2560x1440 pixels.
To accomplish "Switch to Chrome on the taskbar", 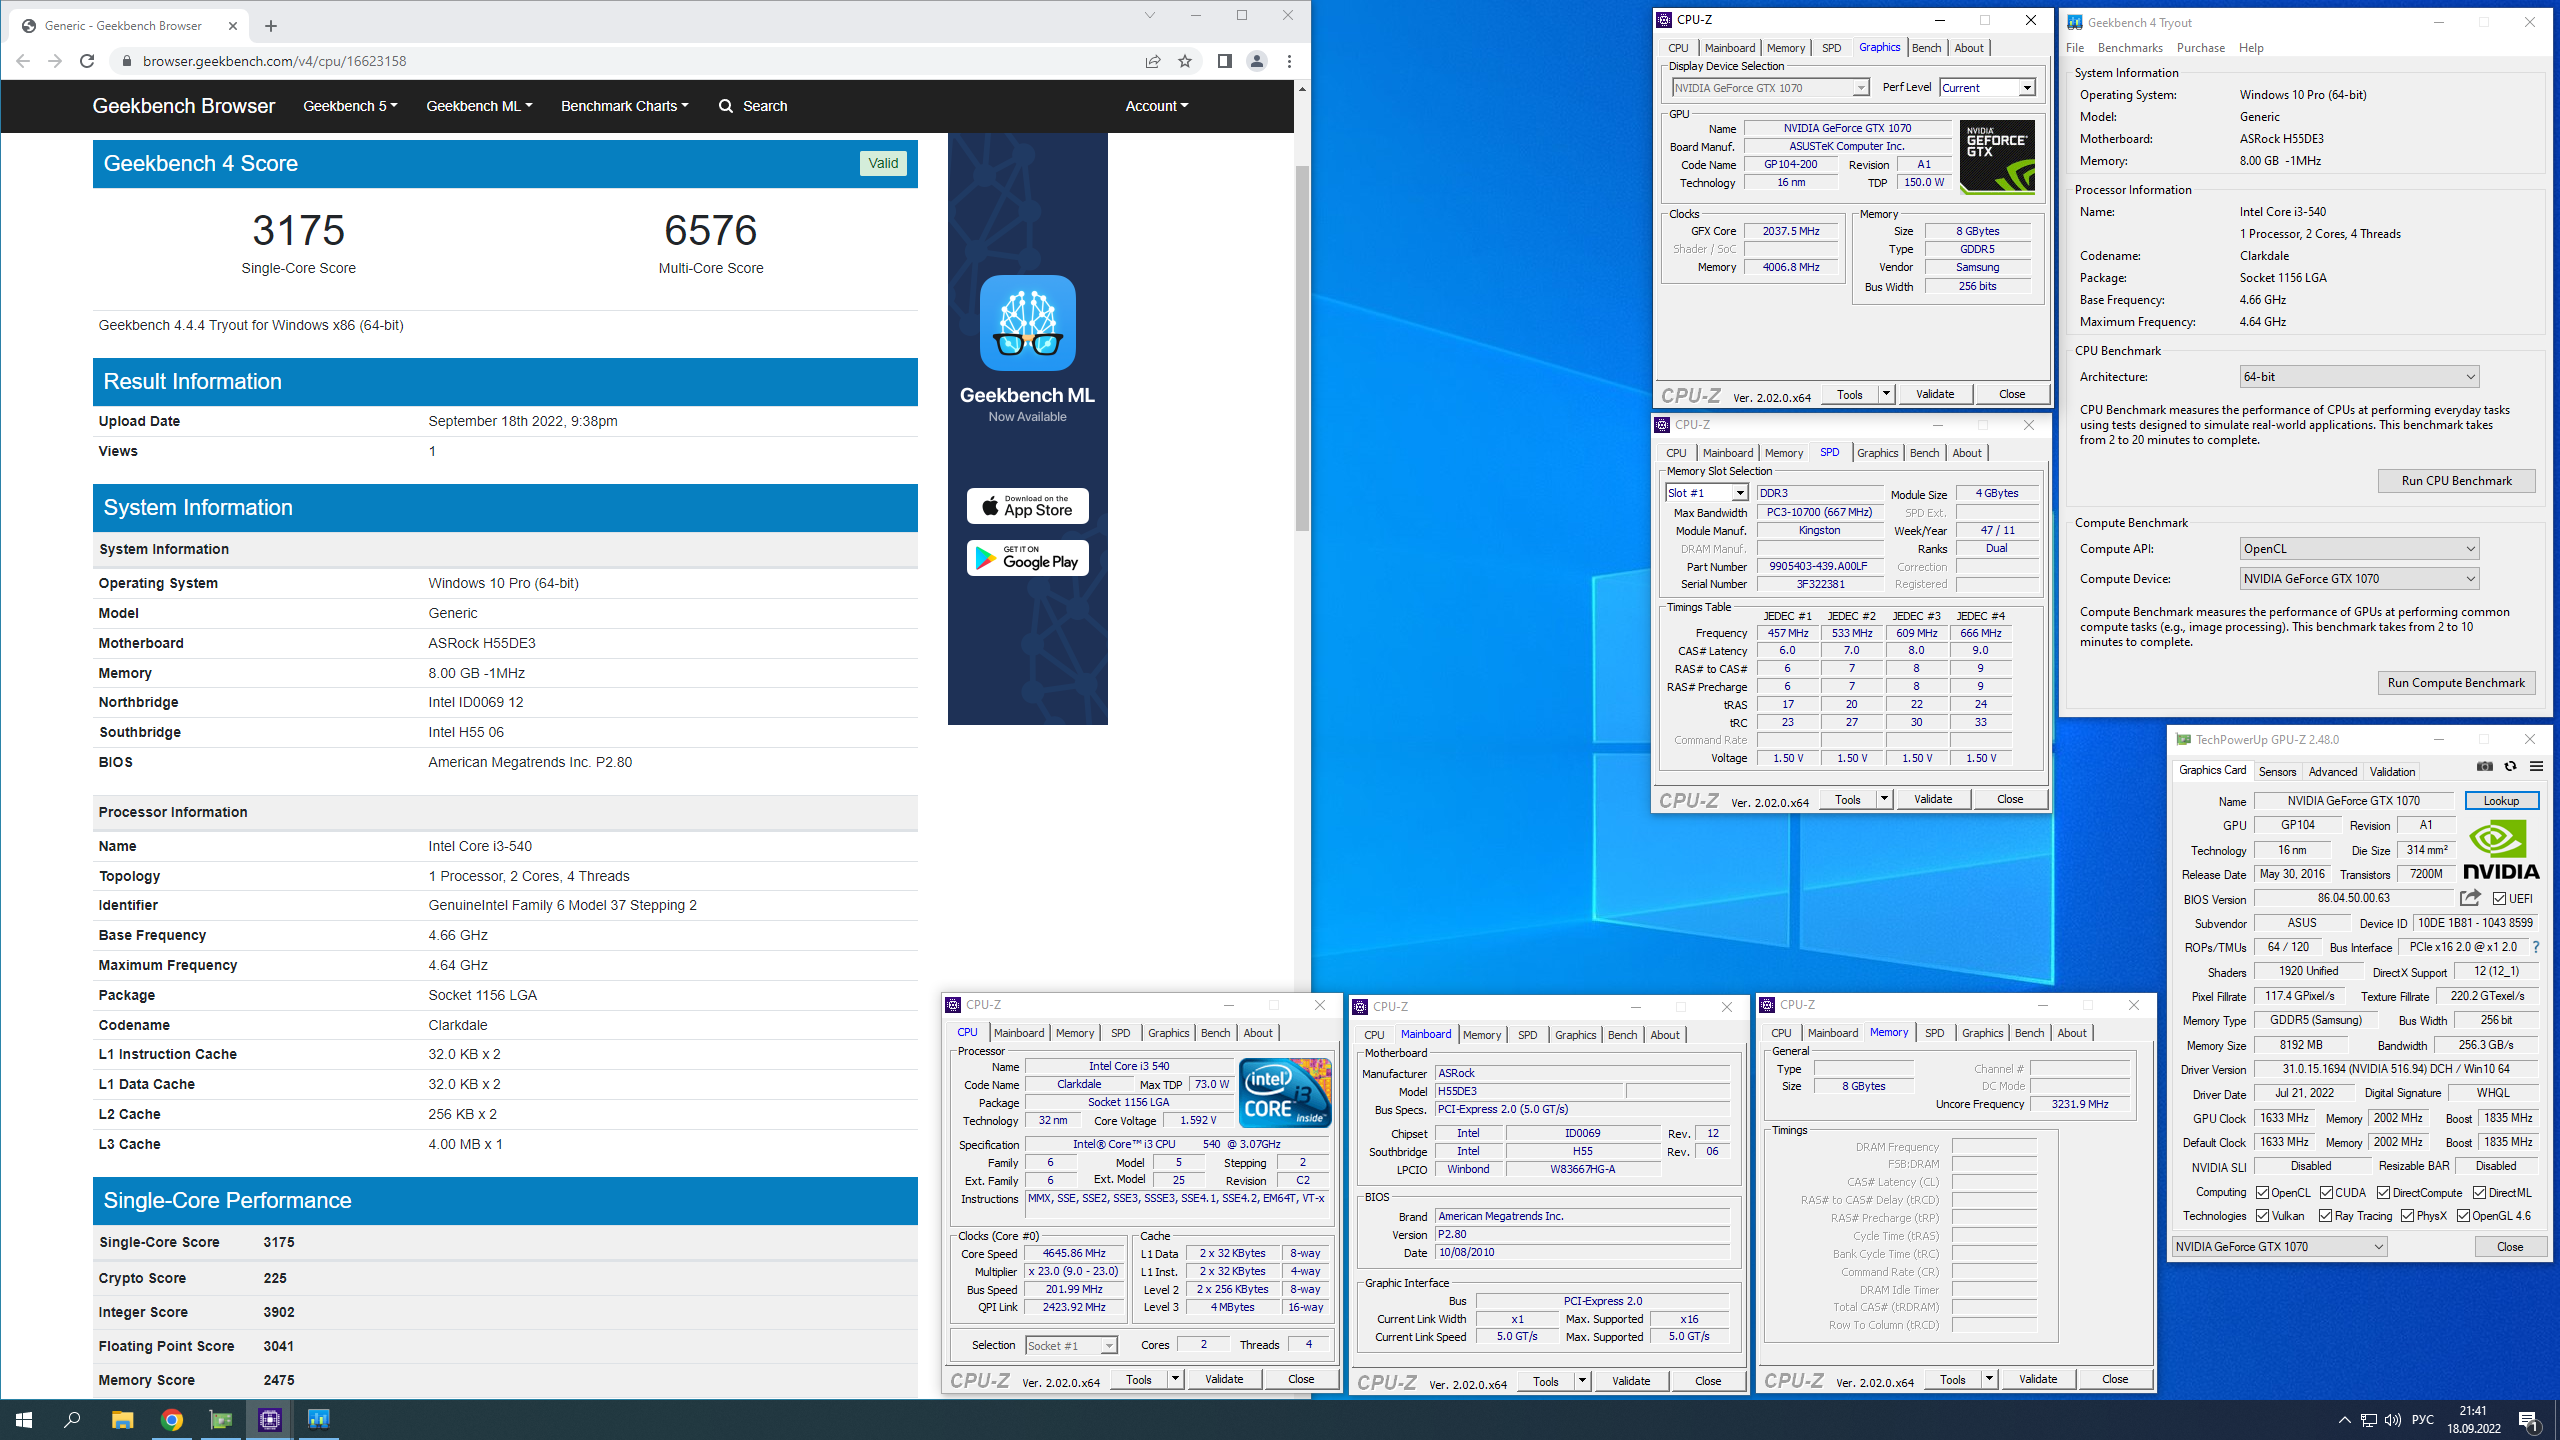I will pyautogui.click(x=172, y=1419).
